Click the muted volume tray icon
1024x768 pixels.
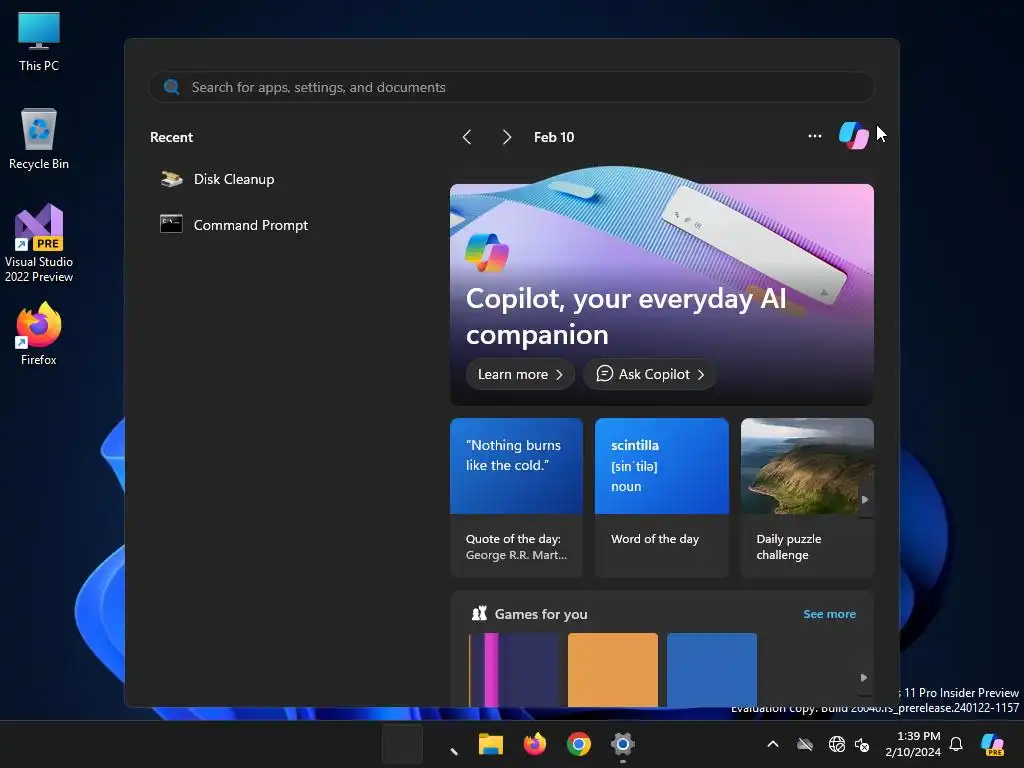coord(862,744)
